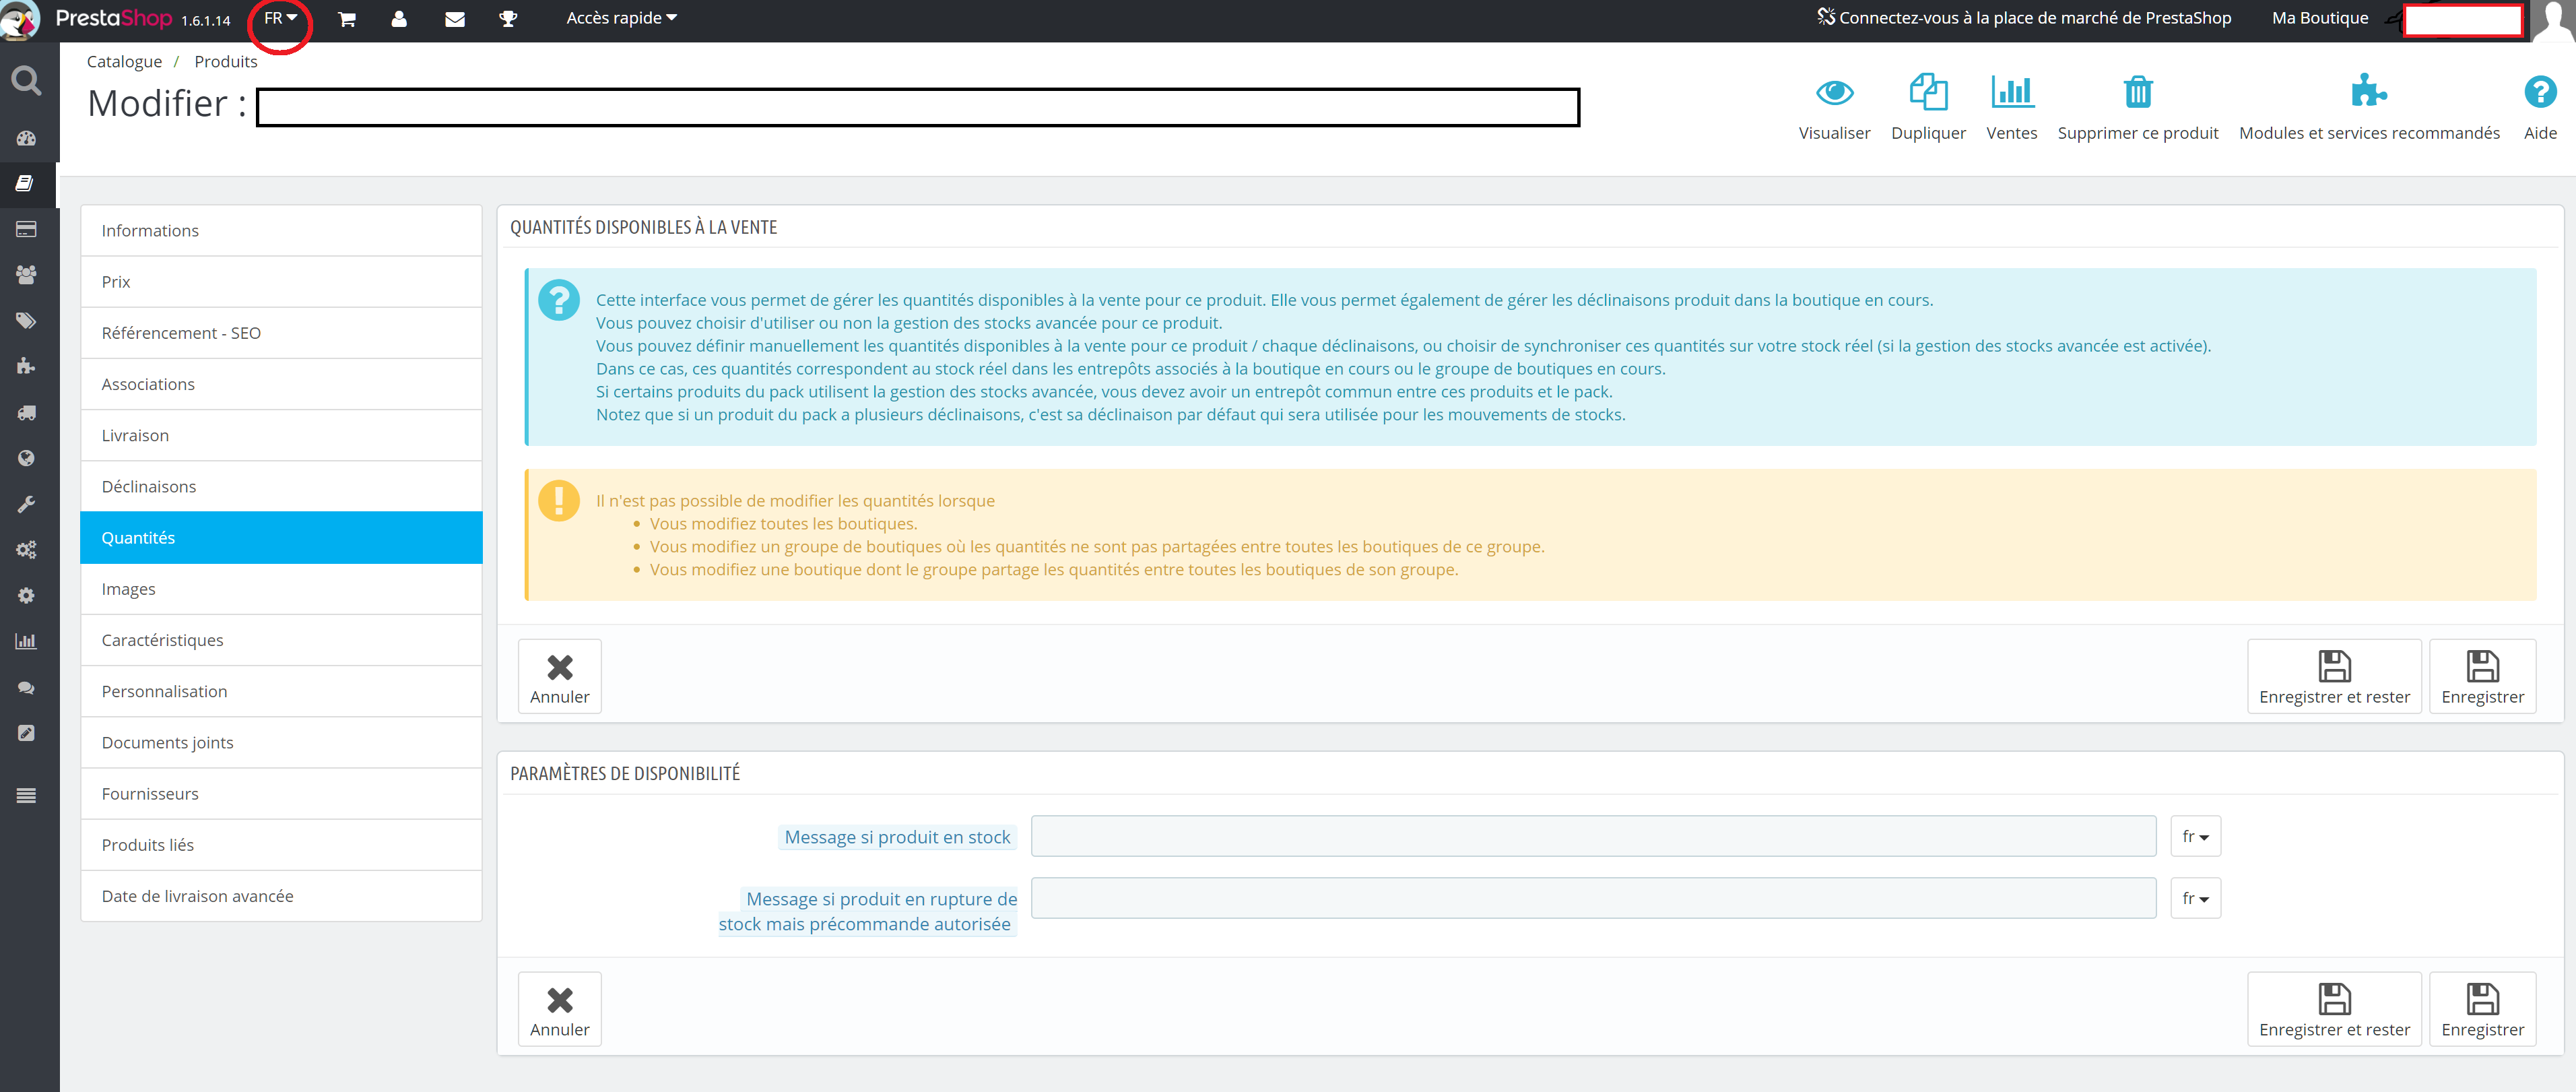The image size is (2576, 1092).
Task: Open the Dashboard gauge icon
Action: [x=26, y=138]
